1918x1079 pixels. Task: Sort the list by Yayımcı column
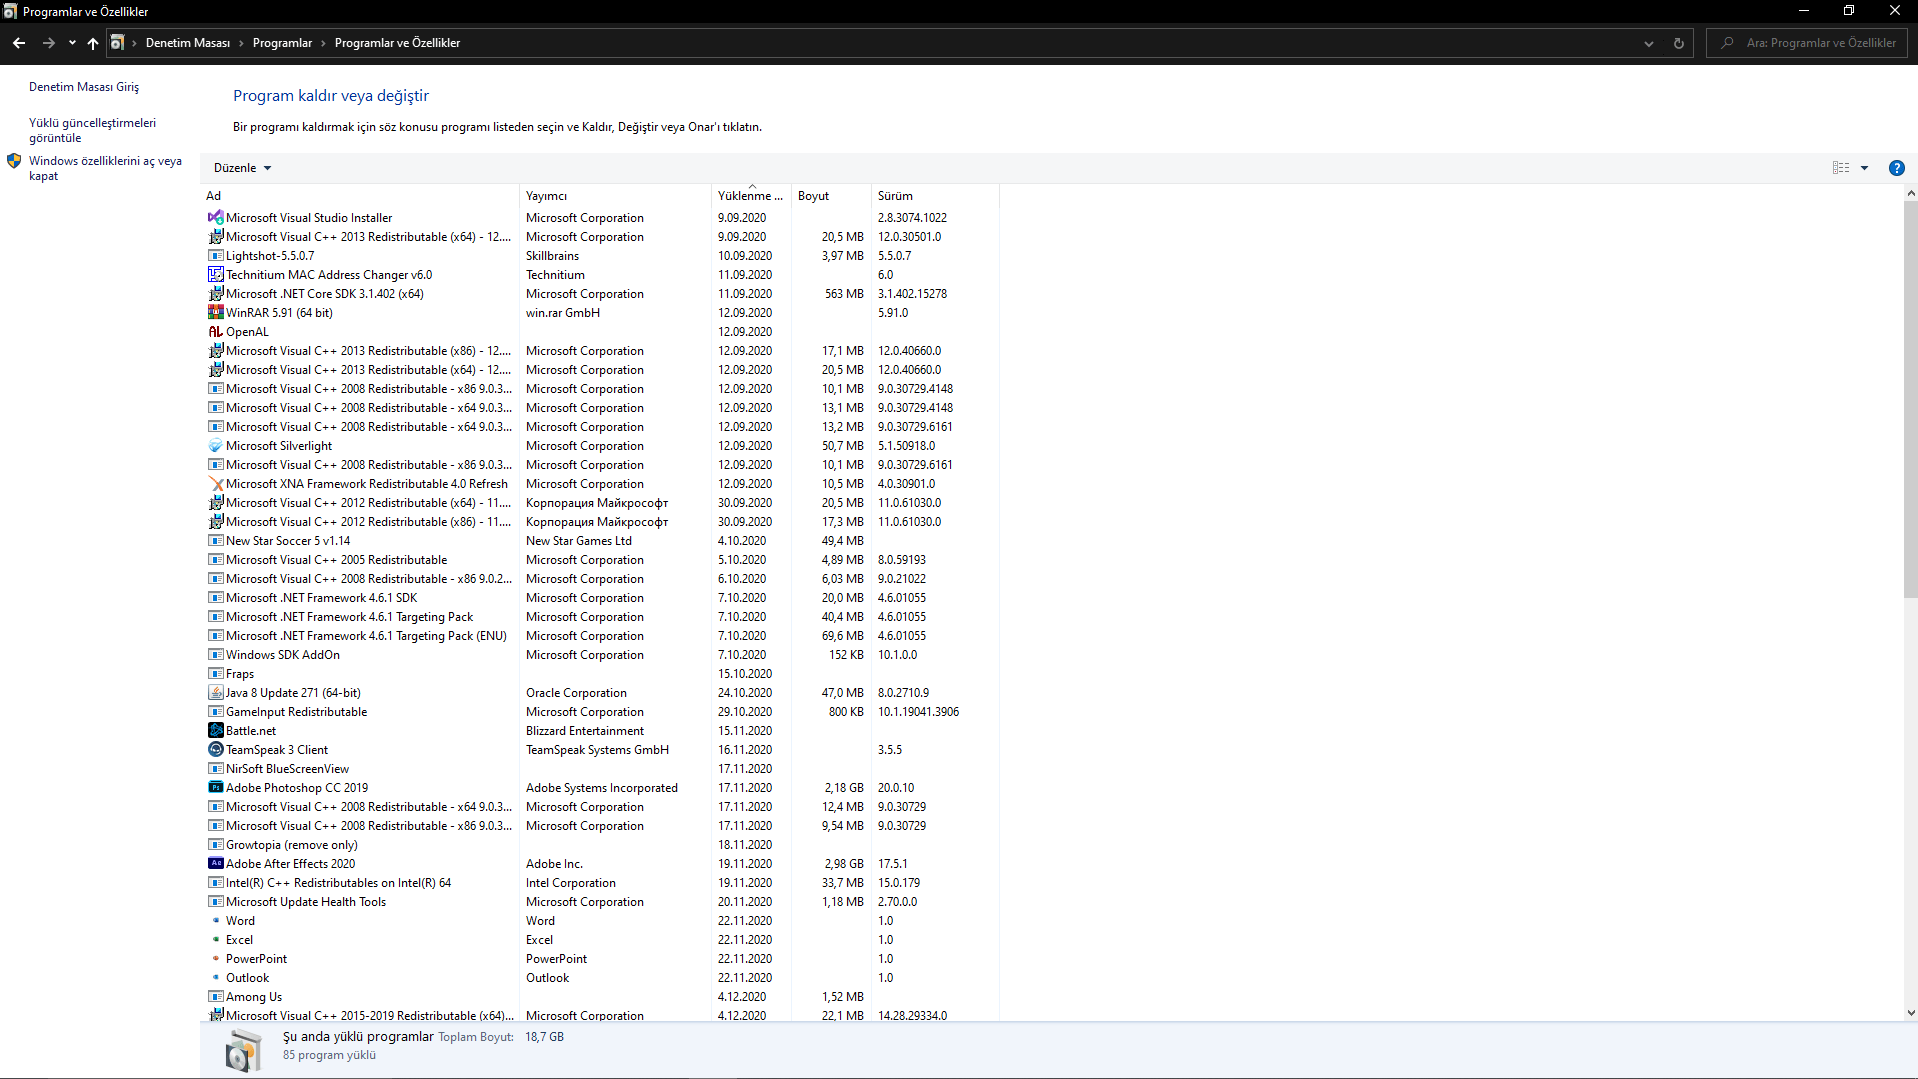[x=615, y=196]
